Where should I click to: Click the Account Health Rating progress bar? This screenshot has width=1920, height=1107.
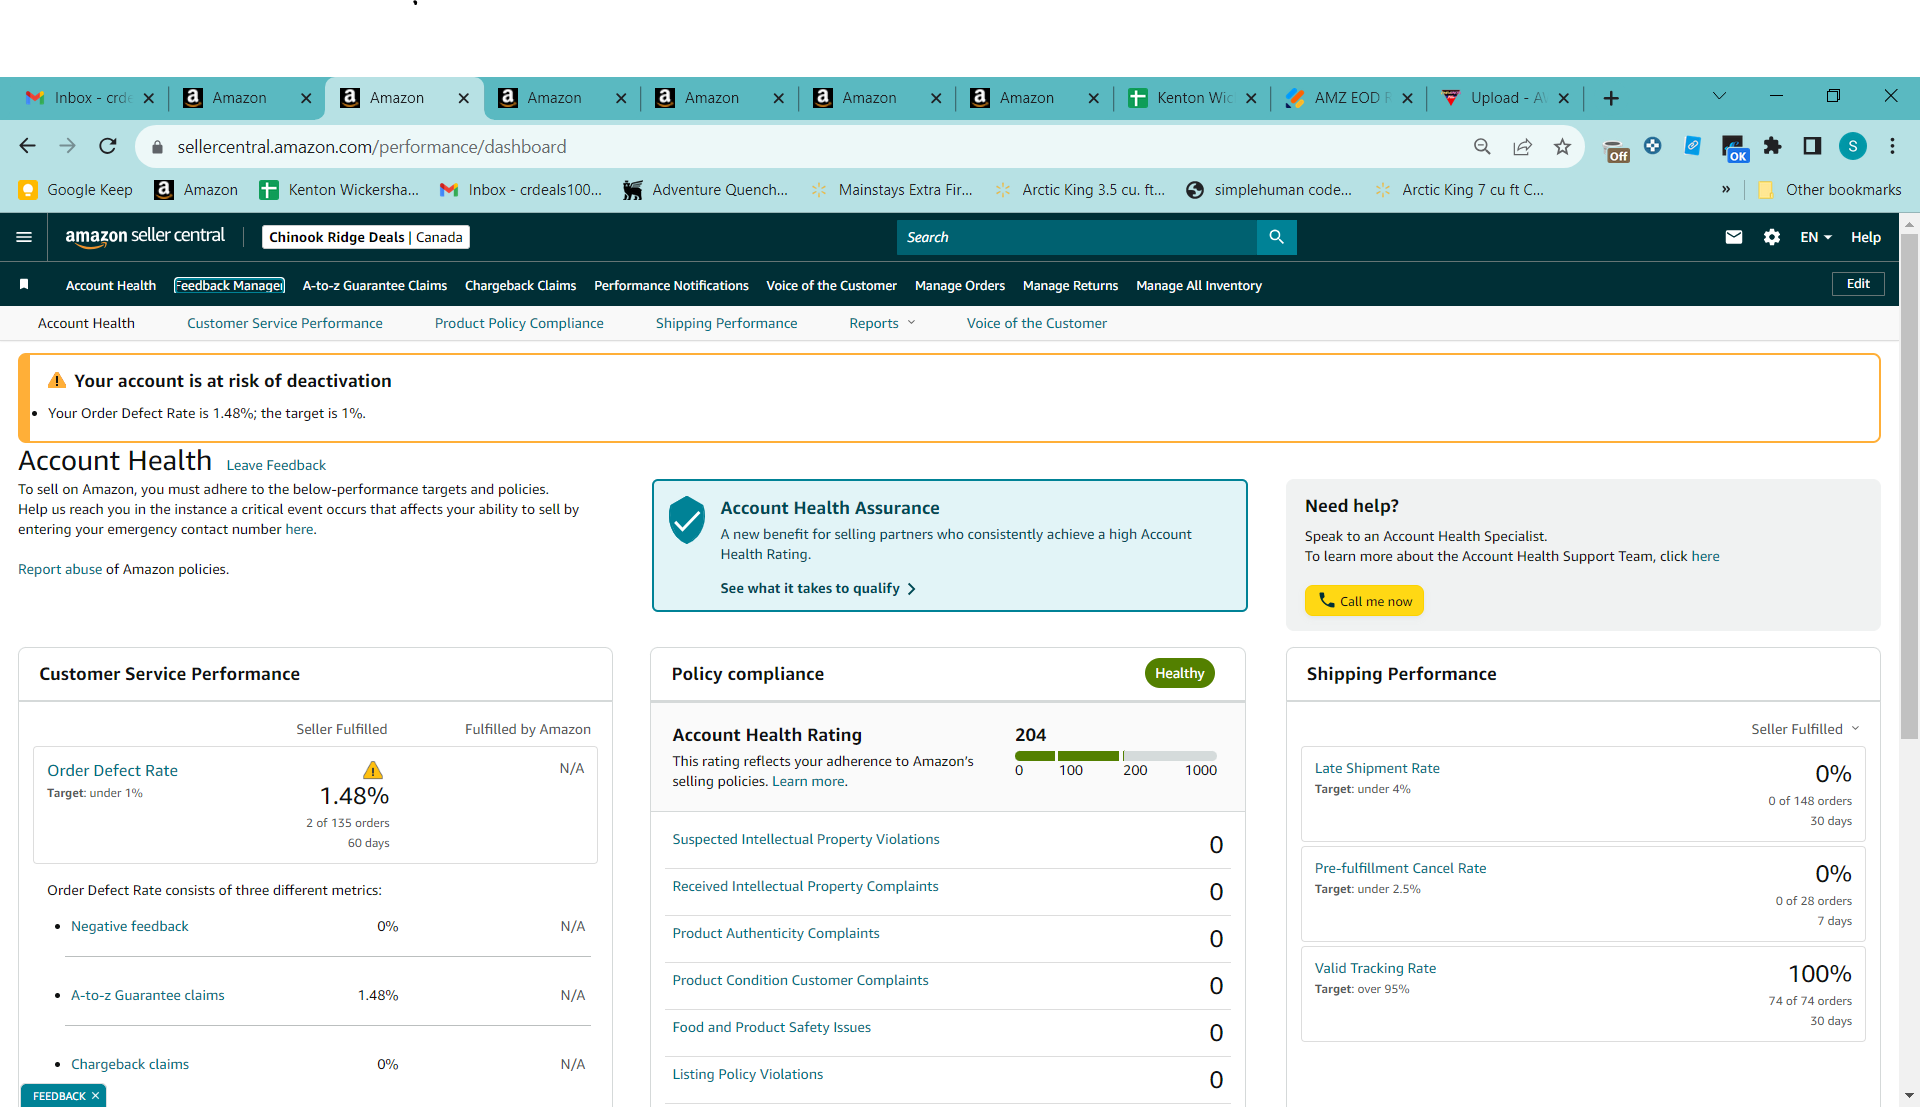(x=1116, y=756)
